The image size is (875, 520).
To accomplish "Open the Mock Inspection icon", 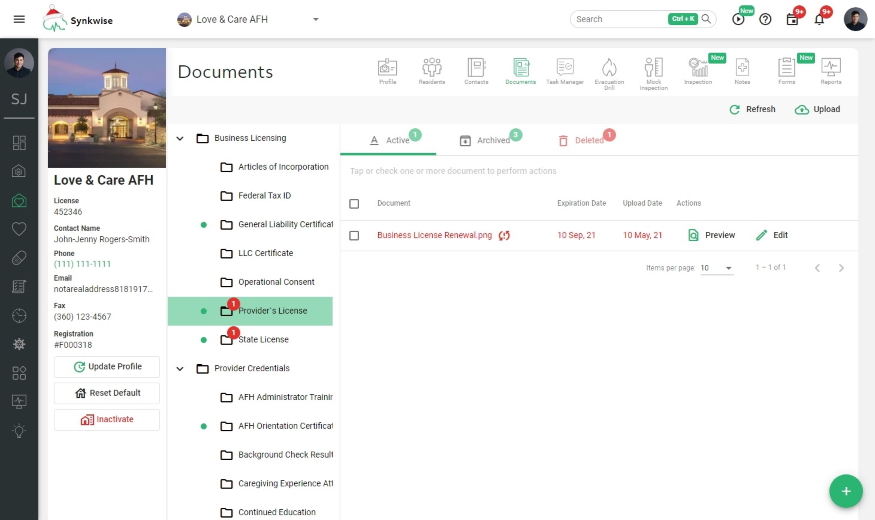I will coord(653,70).
